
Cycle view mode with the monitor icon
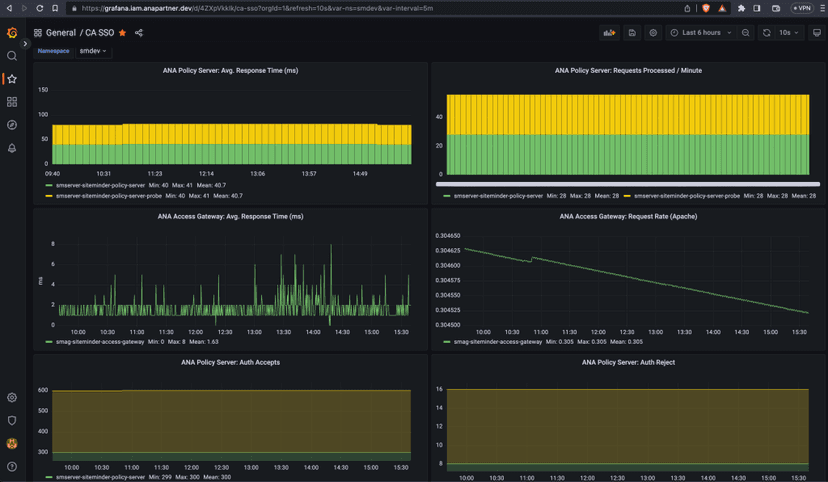click(816, 33)
